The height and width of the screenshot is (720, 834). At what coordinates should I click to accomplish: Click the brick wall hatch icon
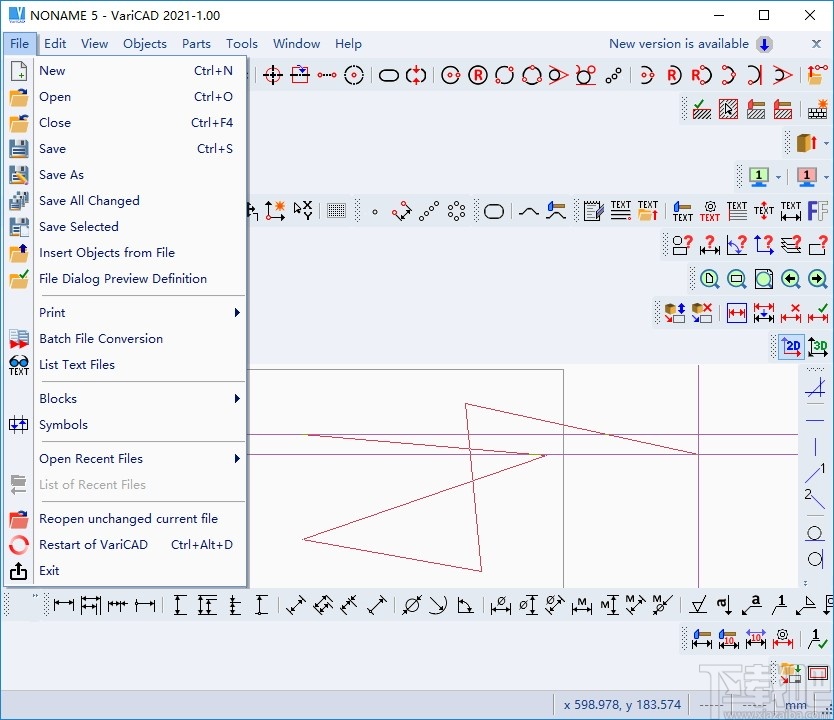tap(819, 110)
